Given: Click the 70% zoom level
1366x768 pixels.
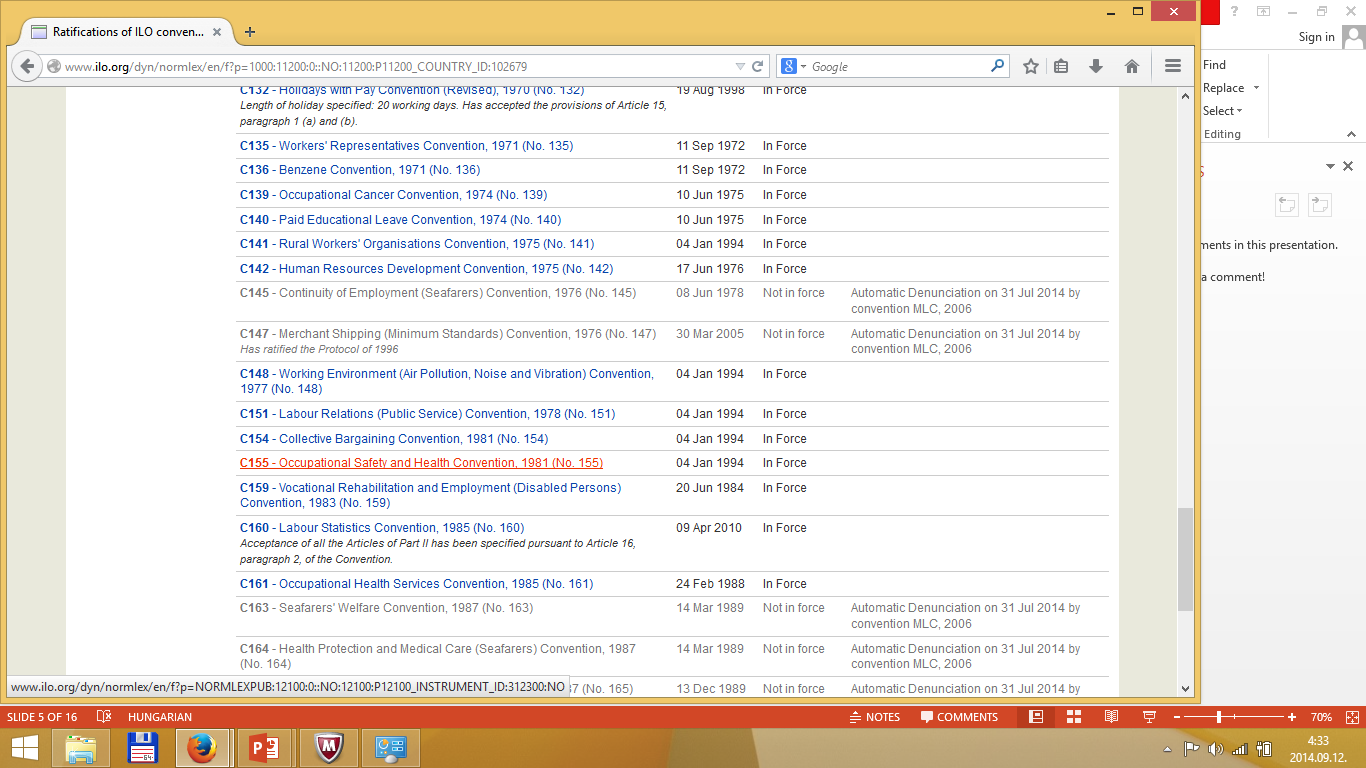Looking at the screenshot, I should pos(1321,717).
